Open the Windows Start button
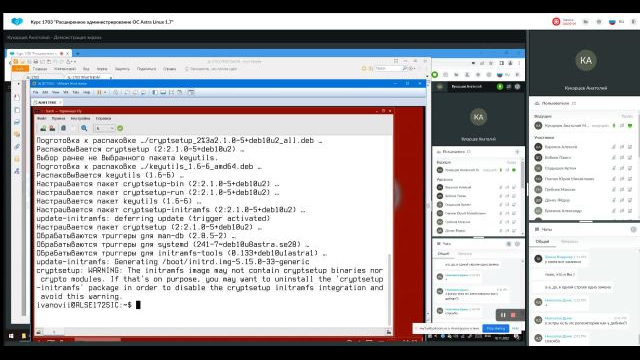This screenshot has width=640, height=360. (x=11, y=336)
